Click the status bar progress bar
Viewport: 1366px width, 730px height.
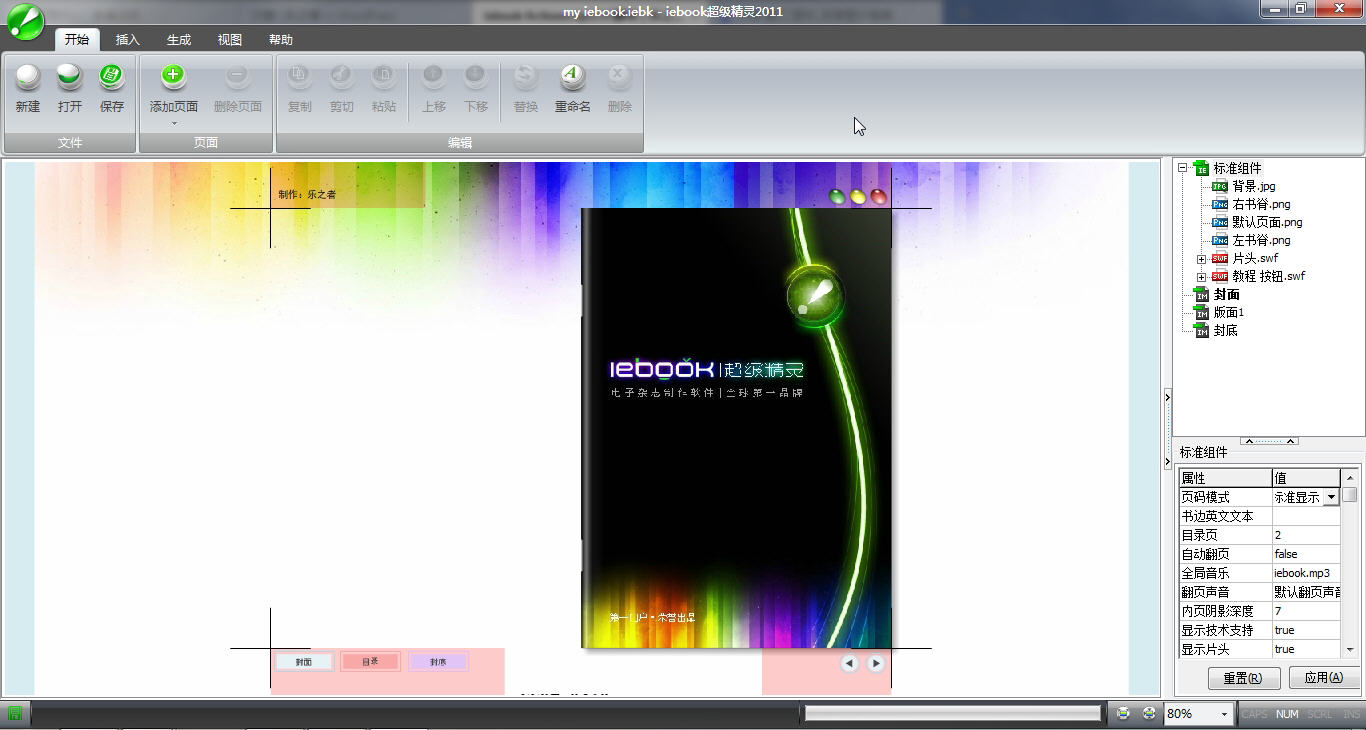pos(952,713)
